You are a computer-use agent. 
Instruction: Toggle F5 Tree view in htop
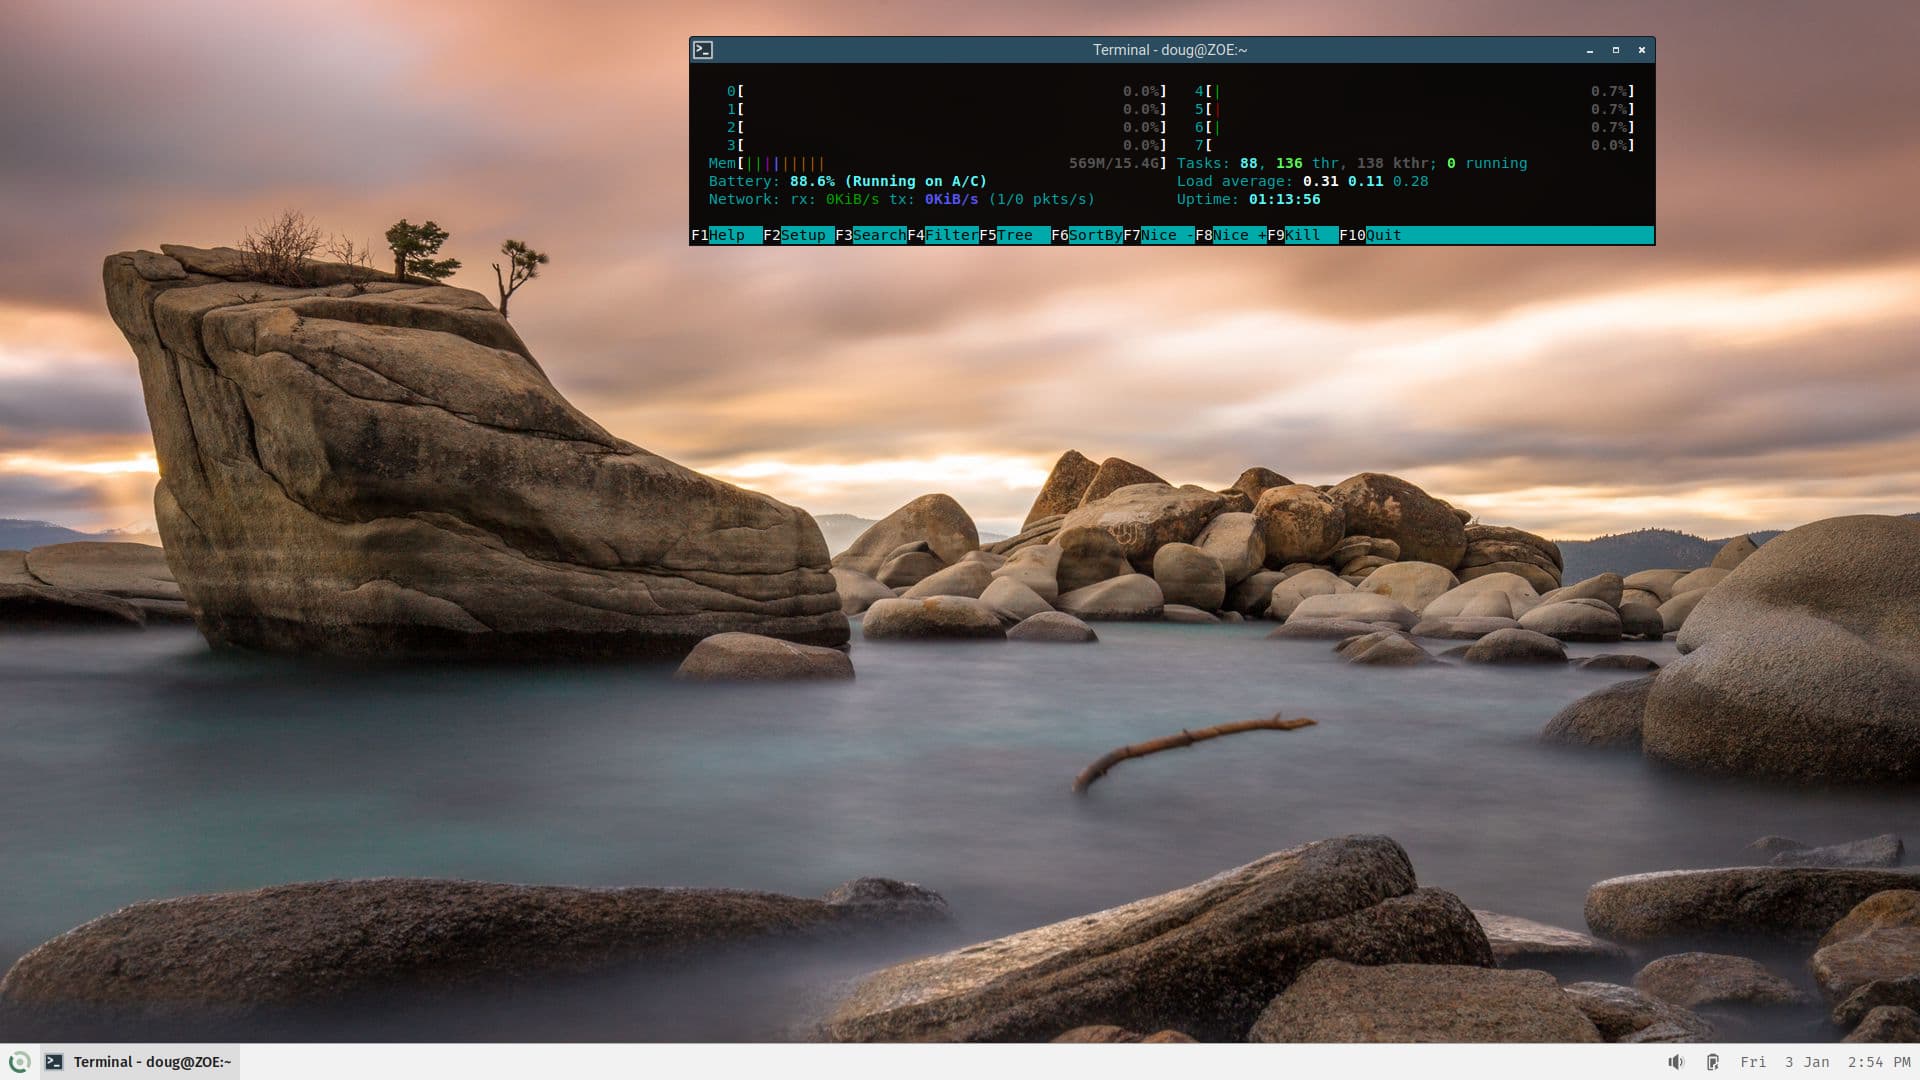click(x=1012, y=235)
